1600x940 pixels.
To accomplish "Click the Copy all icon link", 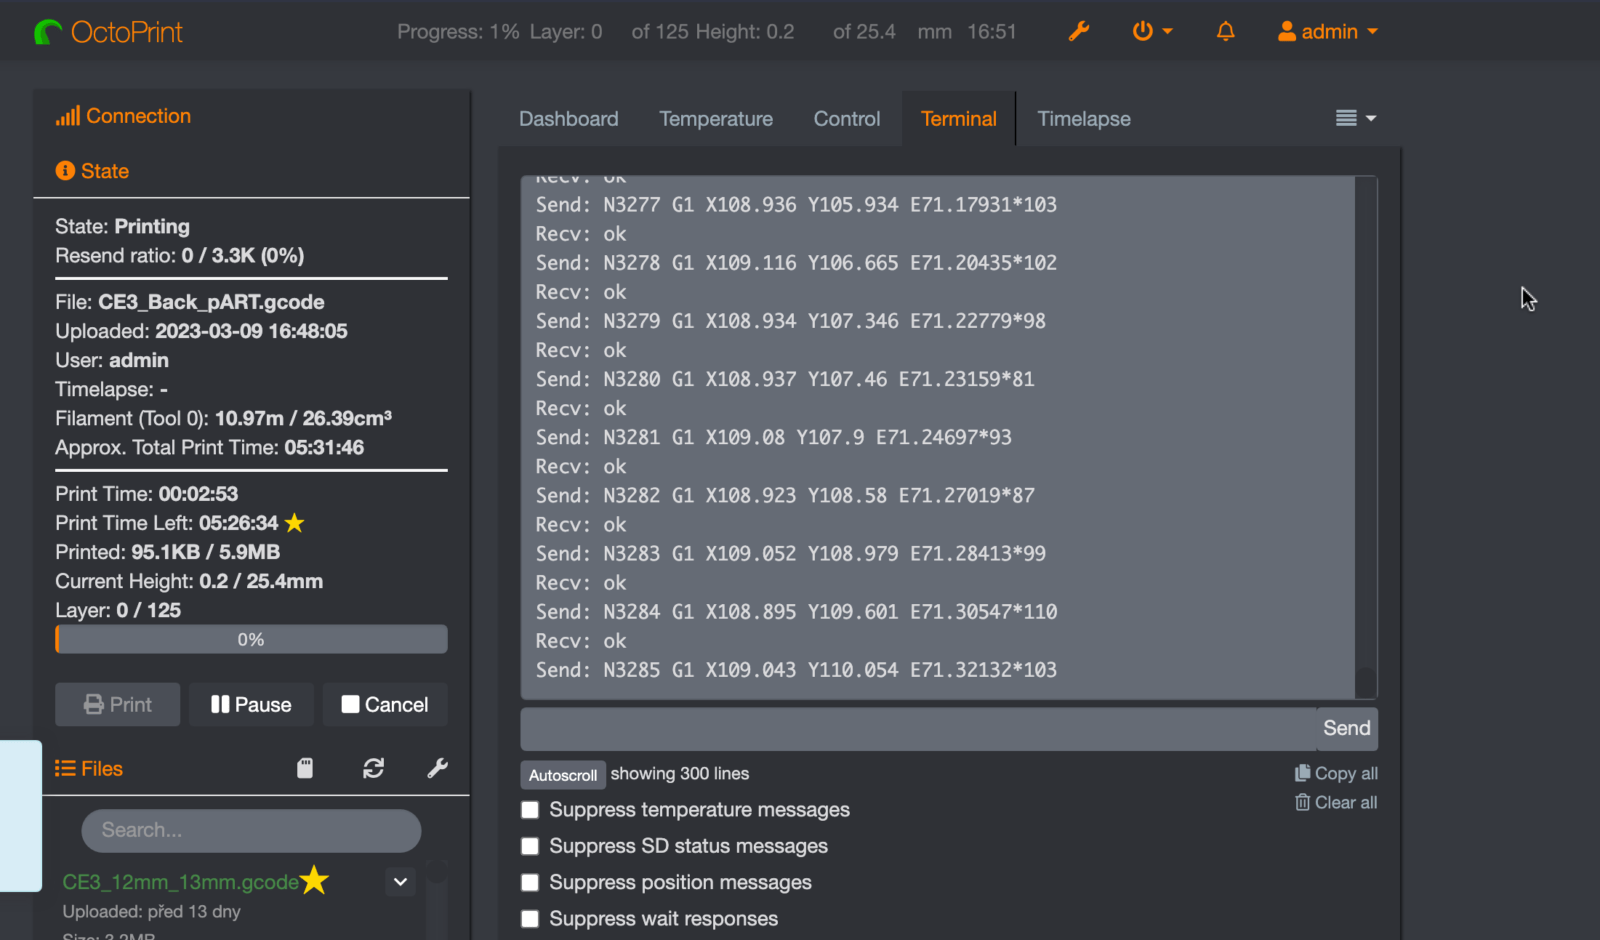I will pyautogui.click(x=1336, y=773).
